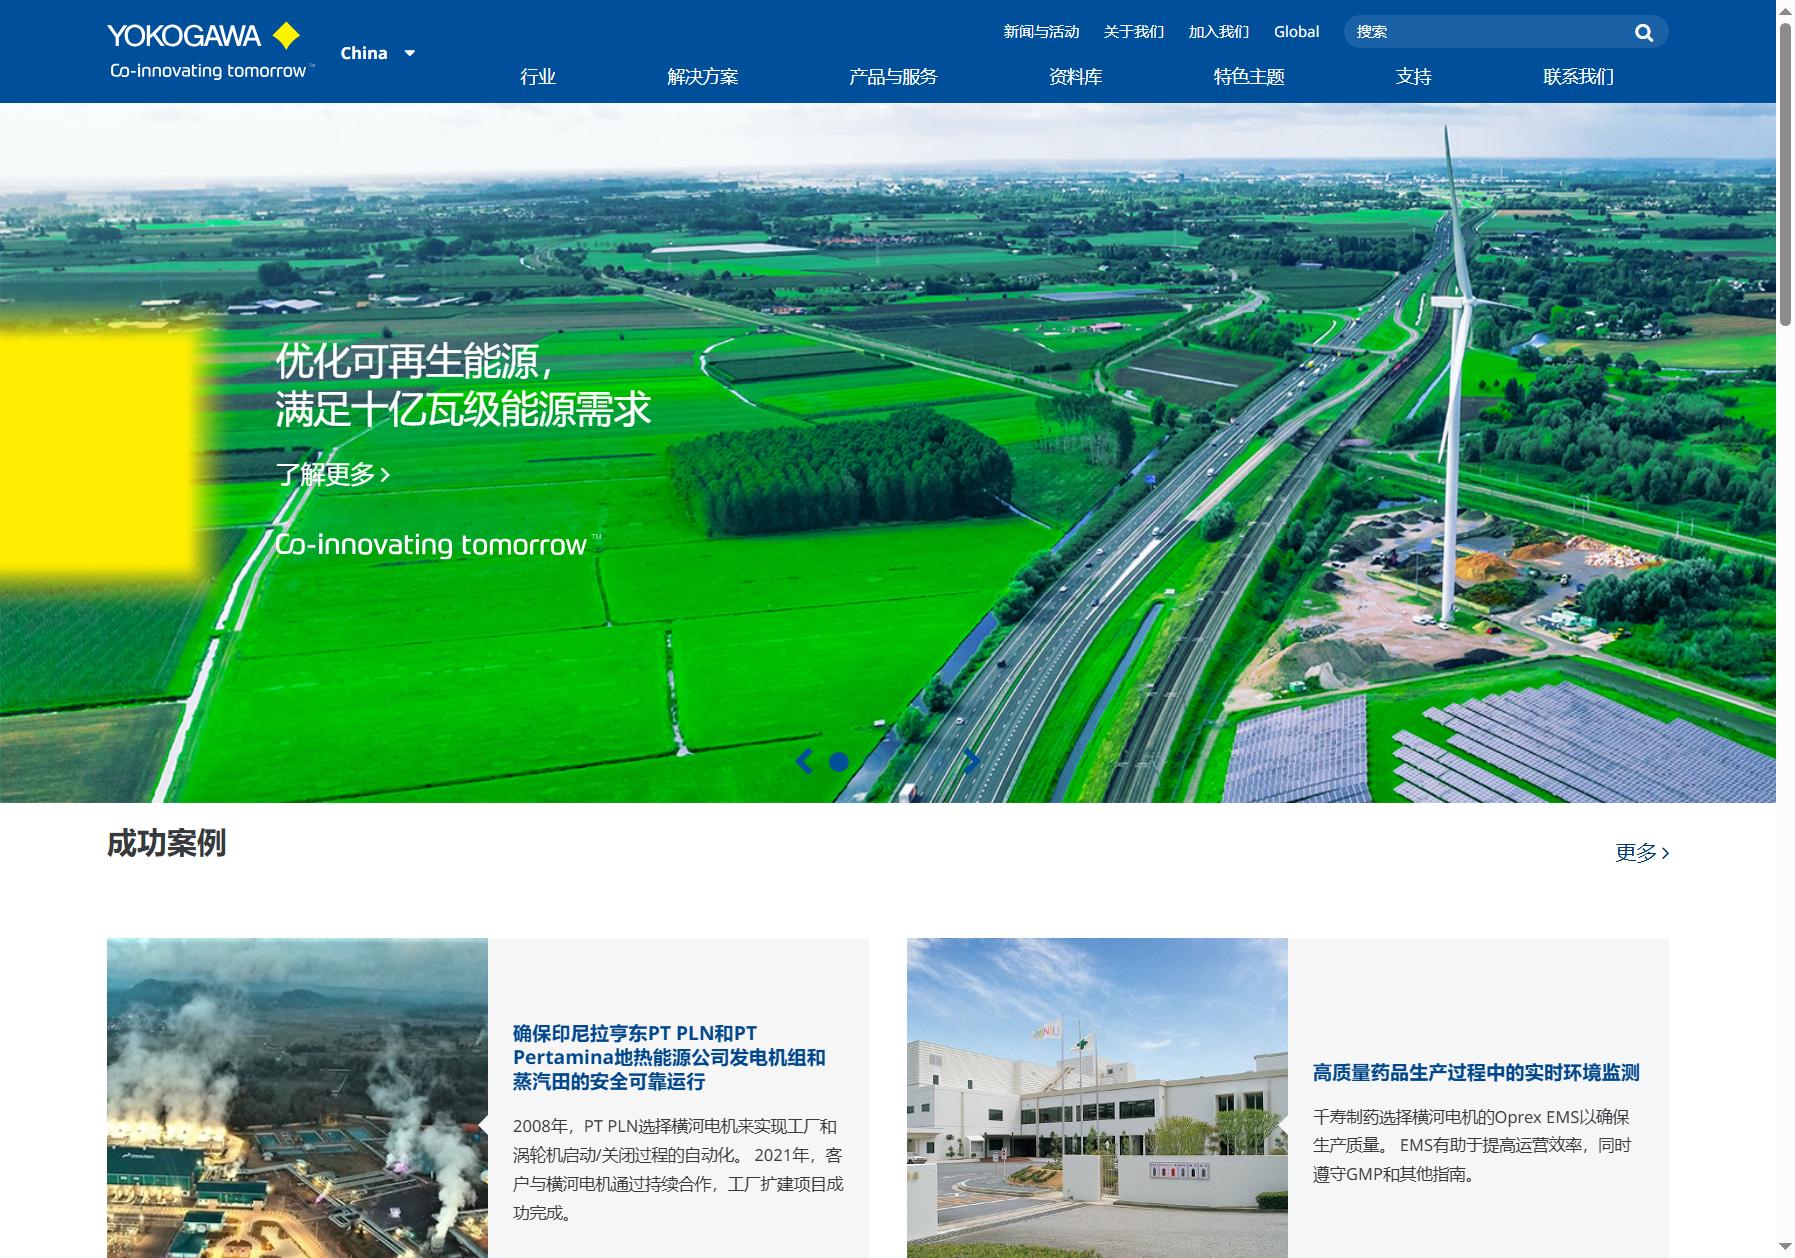Click 了解更多 on the hero banner

333,474
